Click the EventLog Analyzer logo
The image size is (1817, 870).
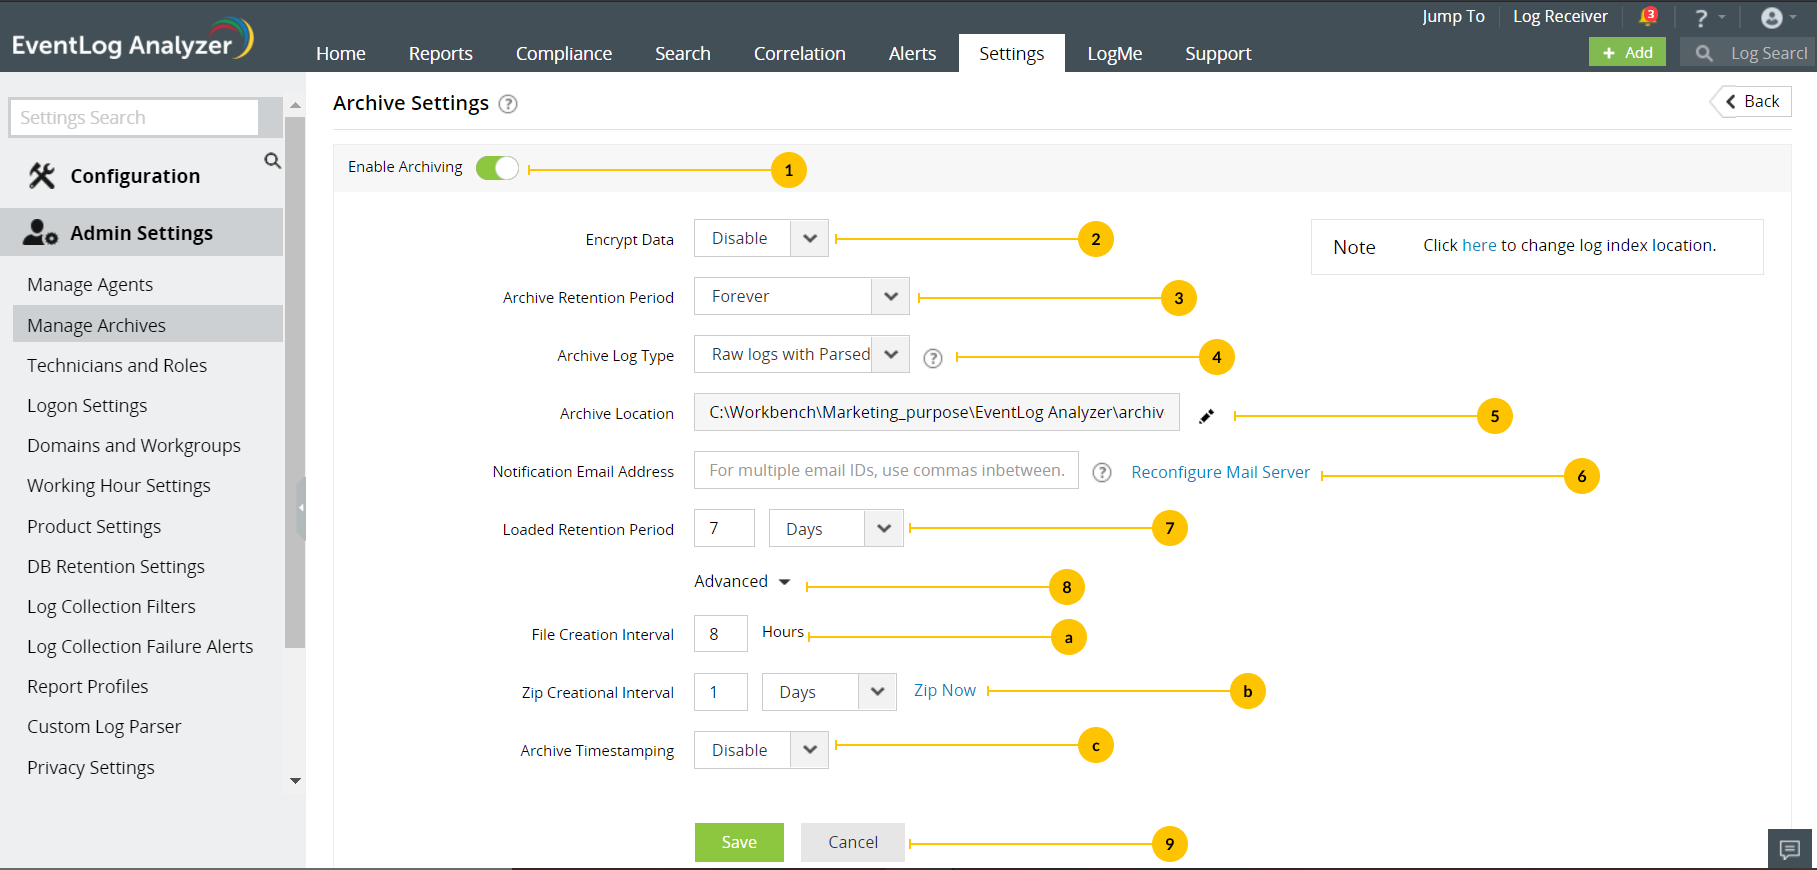(x=133, y=39)
